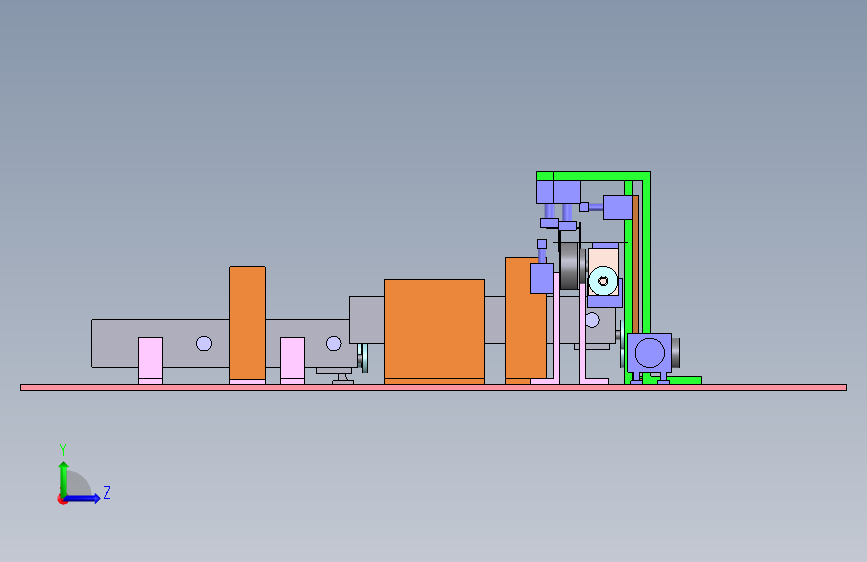The image size is (867, 562).
Task: Select the long pink base plate
Action: coord(434,388)
